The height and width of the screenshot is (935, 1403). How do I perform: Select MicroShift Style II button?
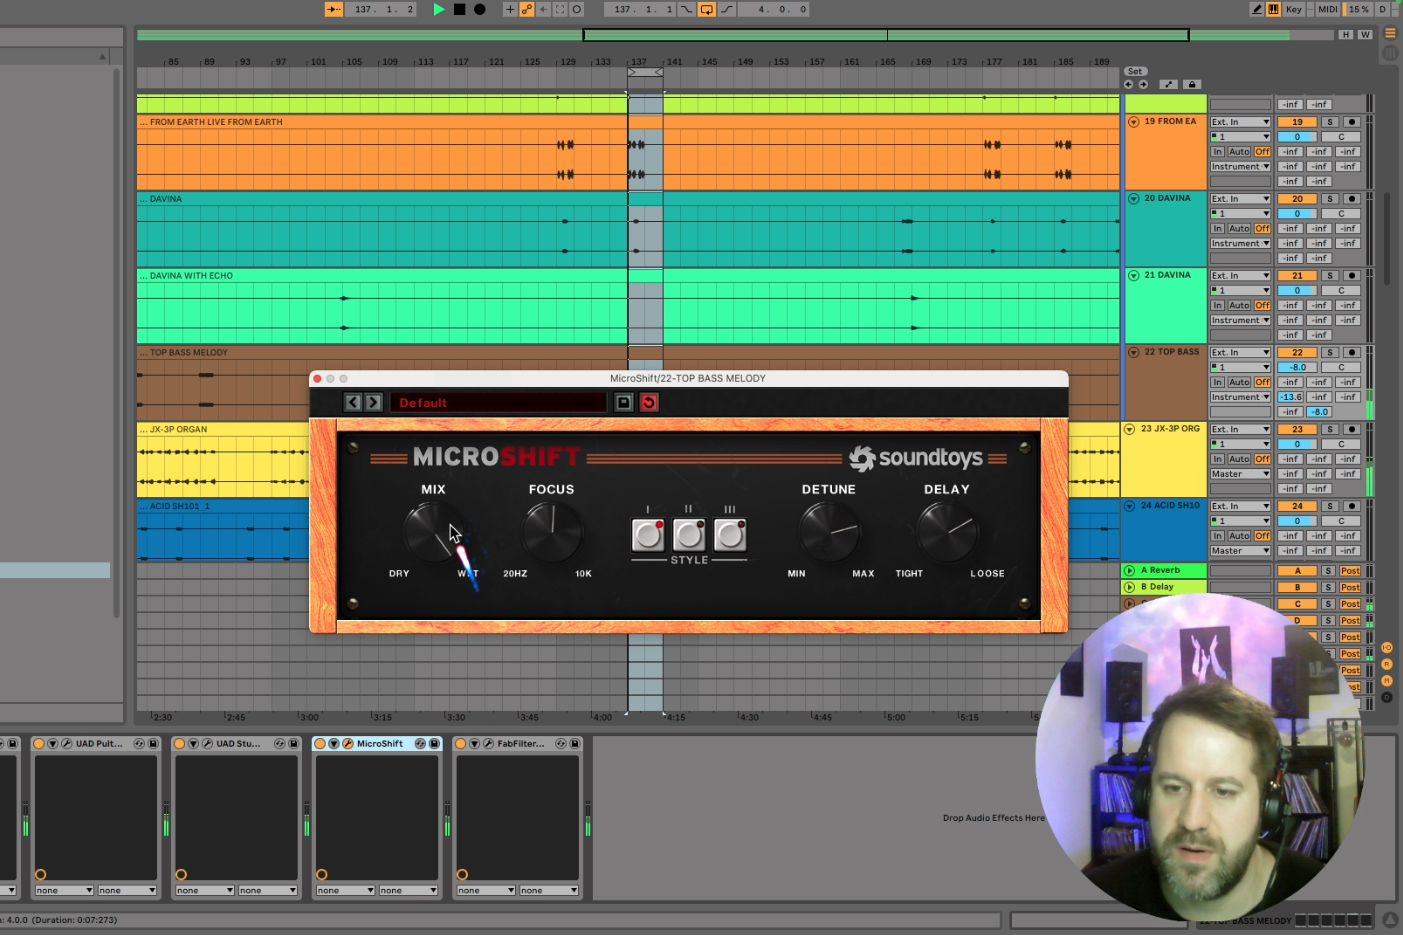point(689,535)
